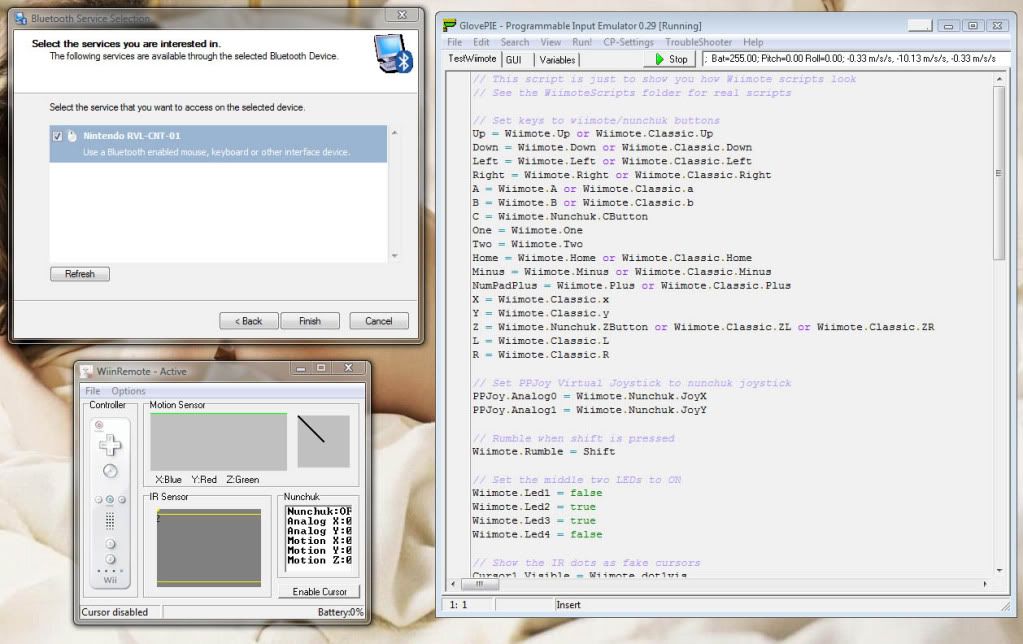Screen dimensions: 1023x644
Task: Click the line 'PPJoy.Analog0 = Wiimote.Nunchuk.JoyX'
Action: click(x=590, y=396)
